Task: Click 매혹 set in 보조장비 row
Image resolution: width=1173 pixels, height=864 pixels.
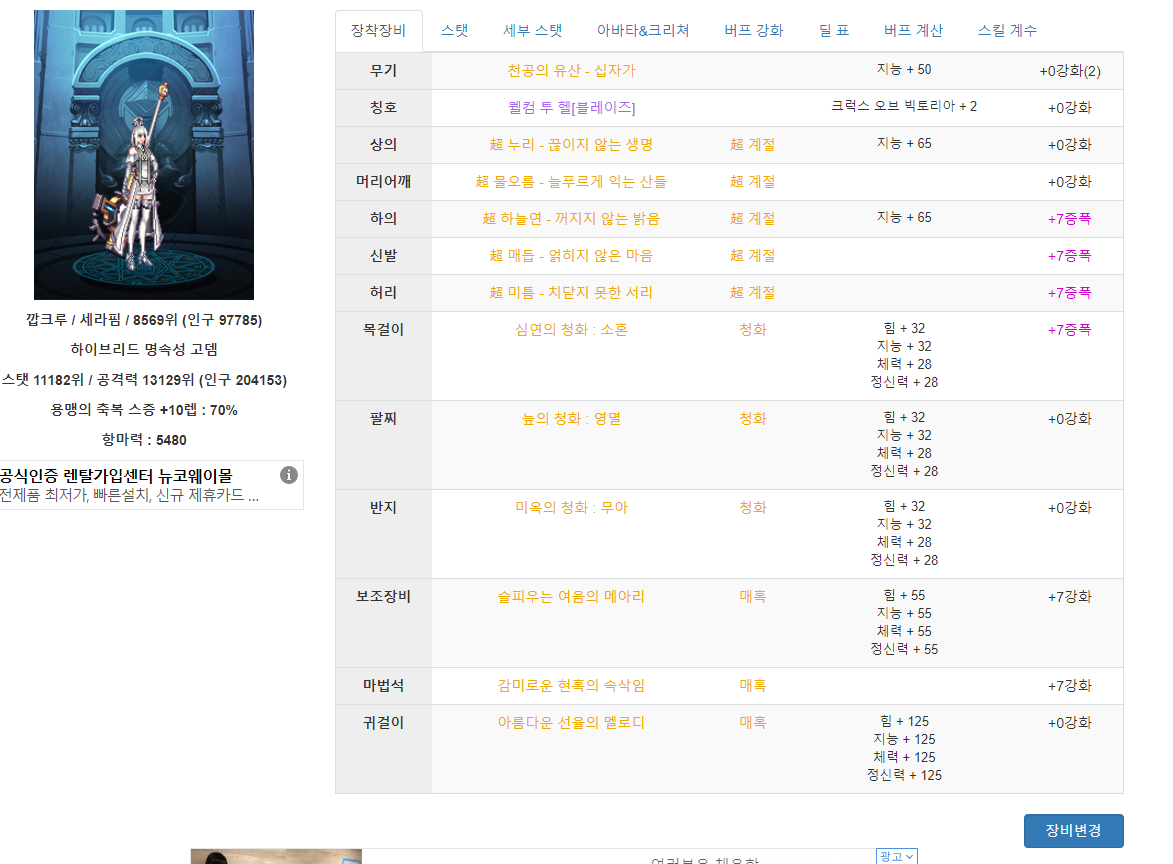Action: (753, 597)
